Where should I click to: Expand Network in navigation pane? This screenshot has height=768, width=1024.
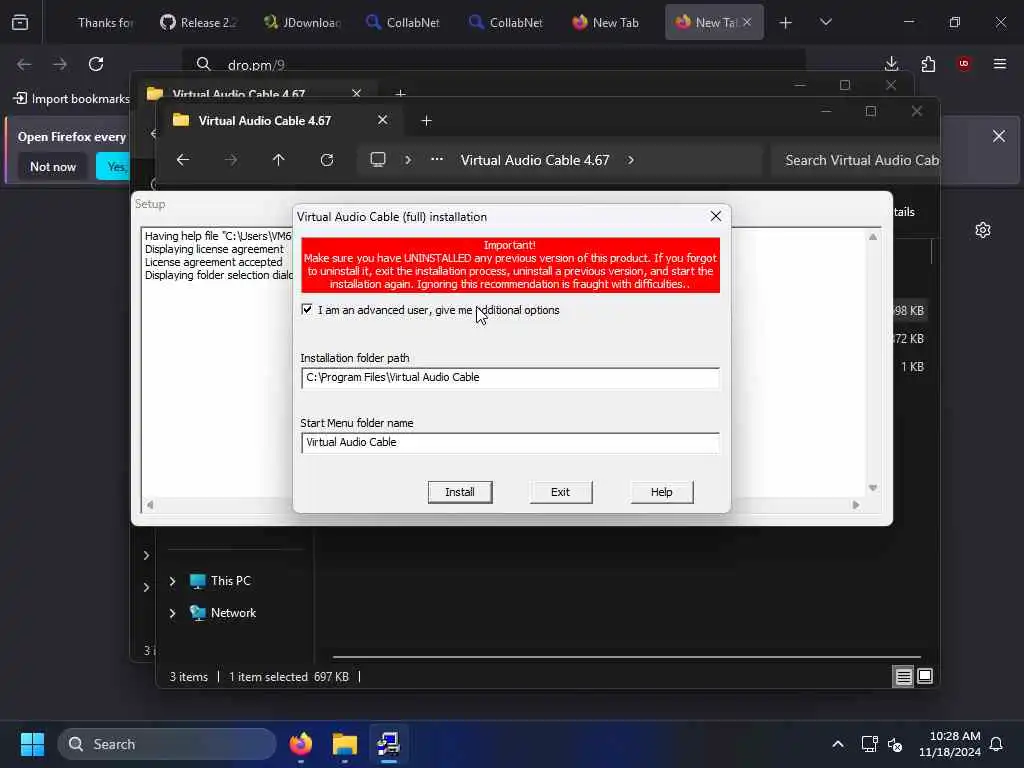coord(172,613)
